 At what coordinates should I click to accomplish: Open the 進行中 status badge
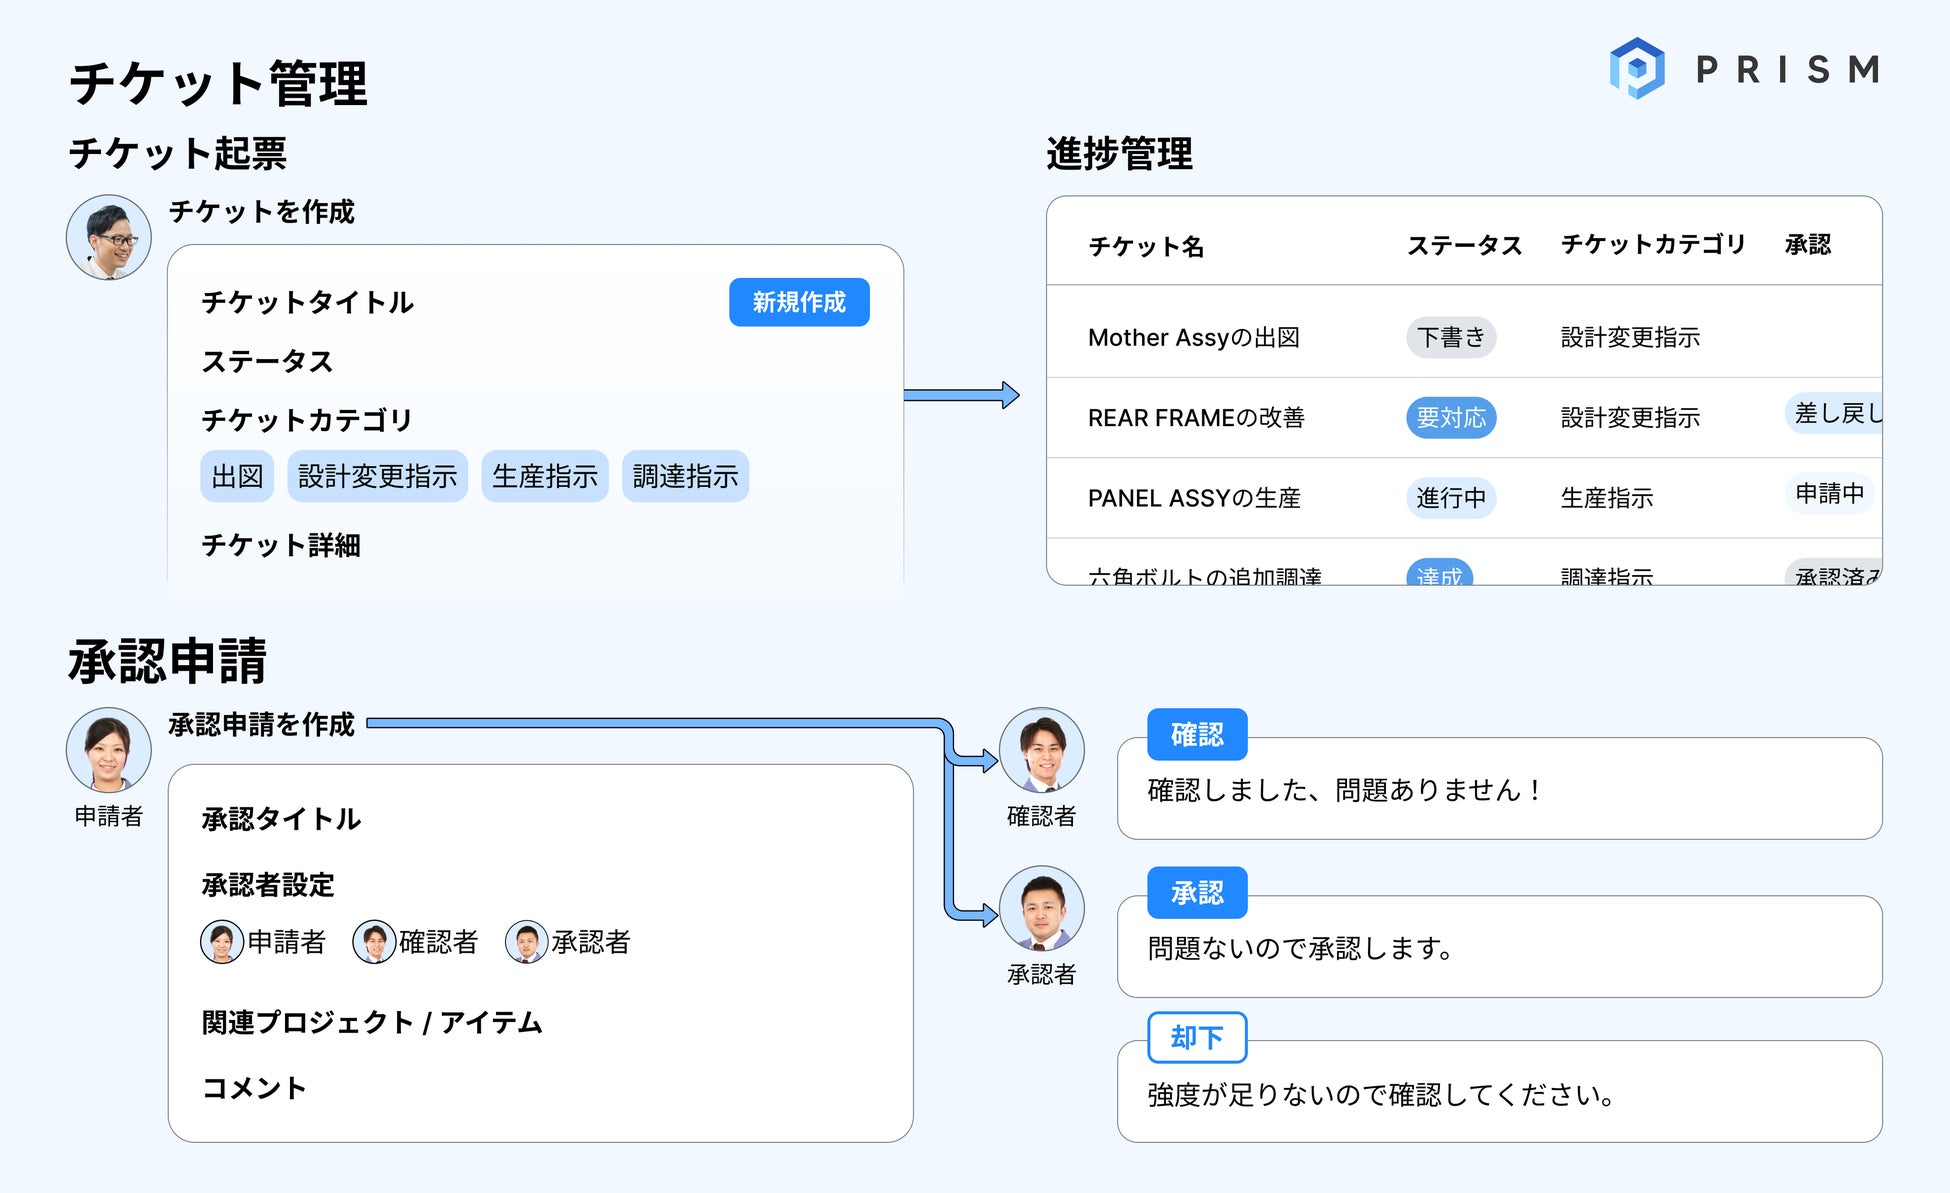pos(1451,497)
